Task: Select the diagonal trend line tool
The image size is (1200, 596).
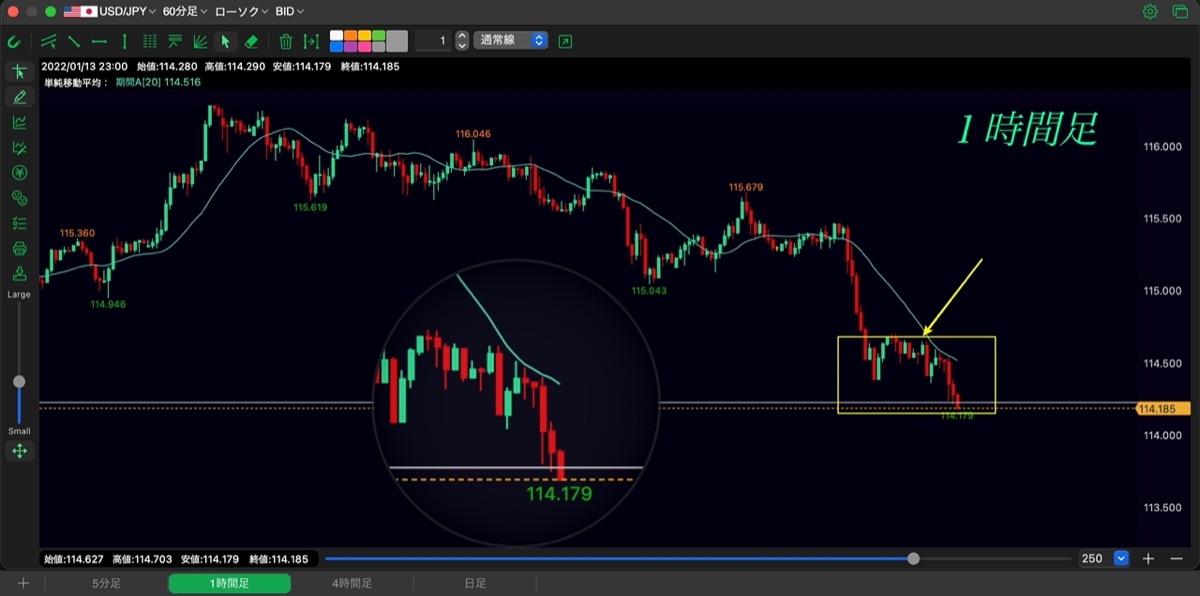Action: (74, 41)
